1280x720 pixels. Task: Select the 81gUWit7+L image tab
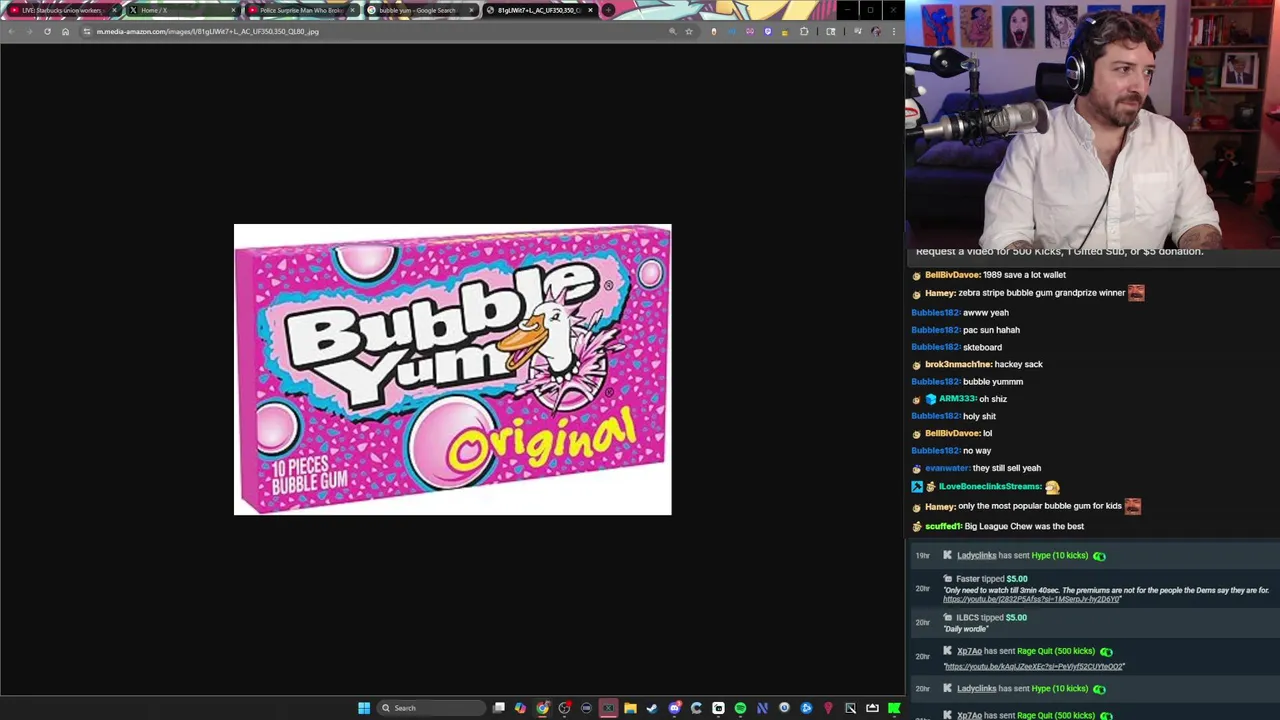[x=538, y=10]
